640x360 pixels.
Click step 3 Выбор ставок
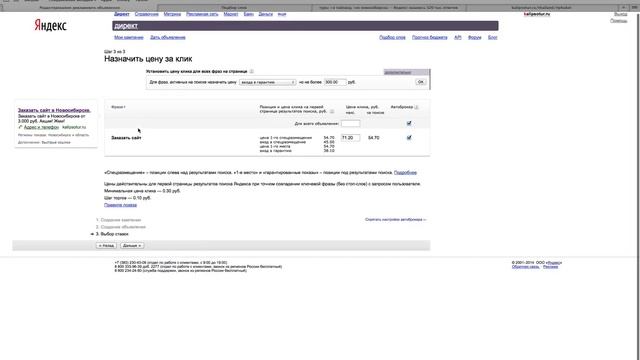point(114,234)
